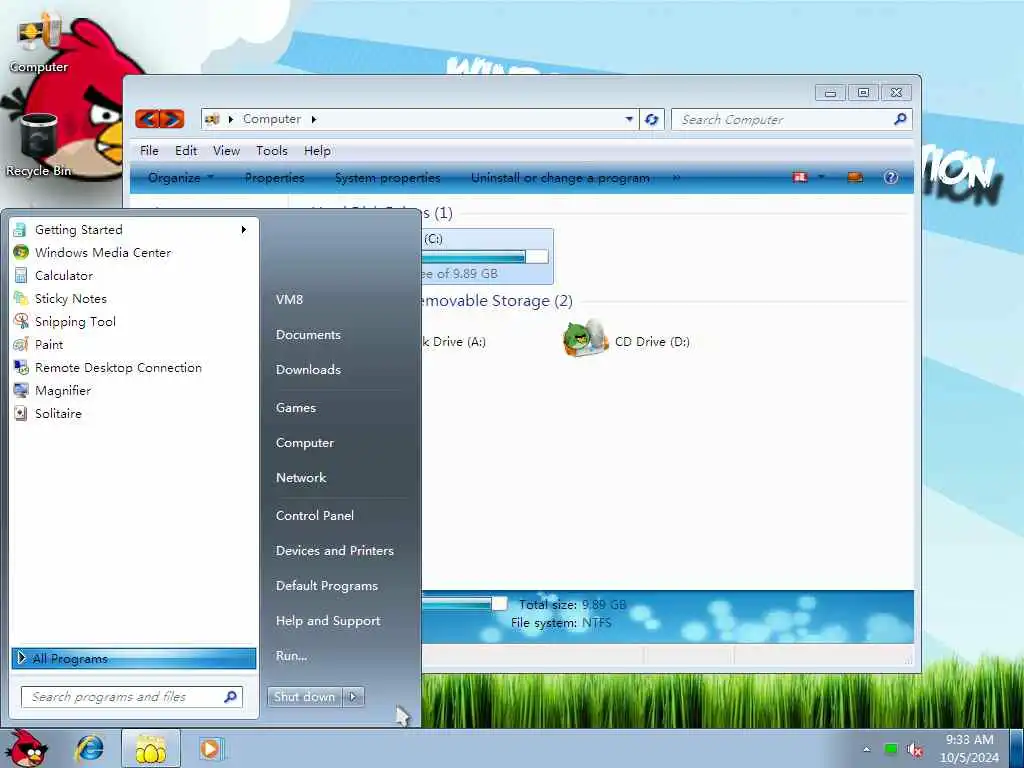Expand arrow after Computer in address bar
This screenshot has height=768, width=1024.
[314, 120]
